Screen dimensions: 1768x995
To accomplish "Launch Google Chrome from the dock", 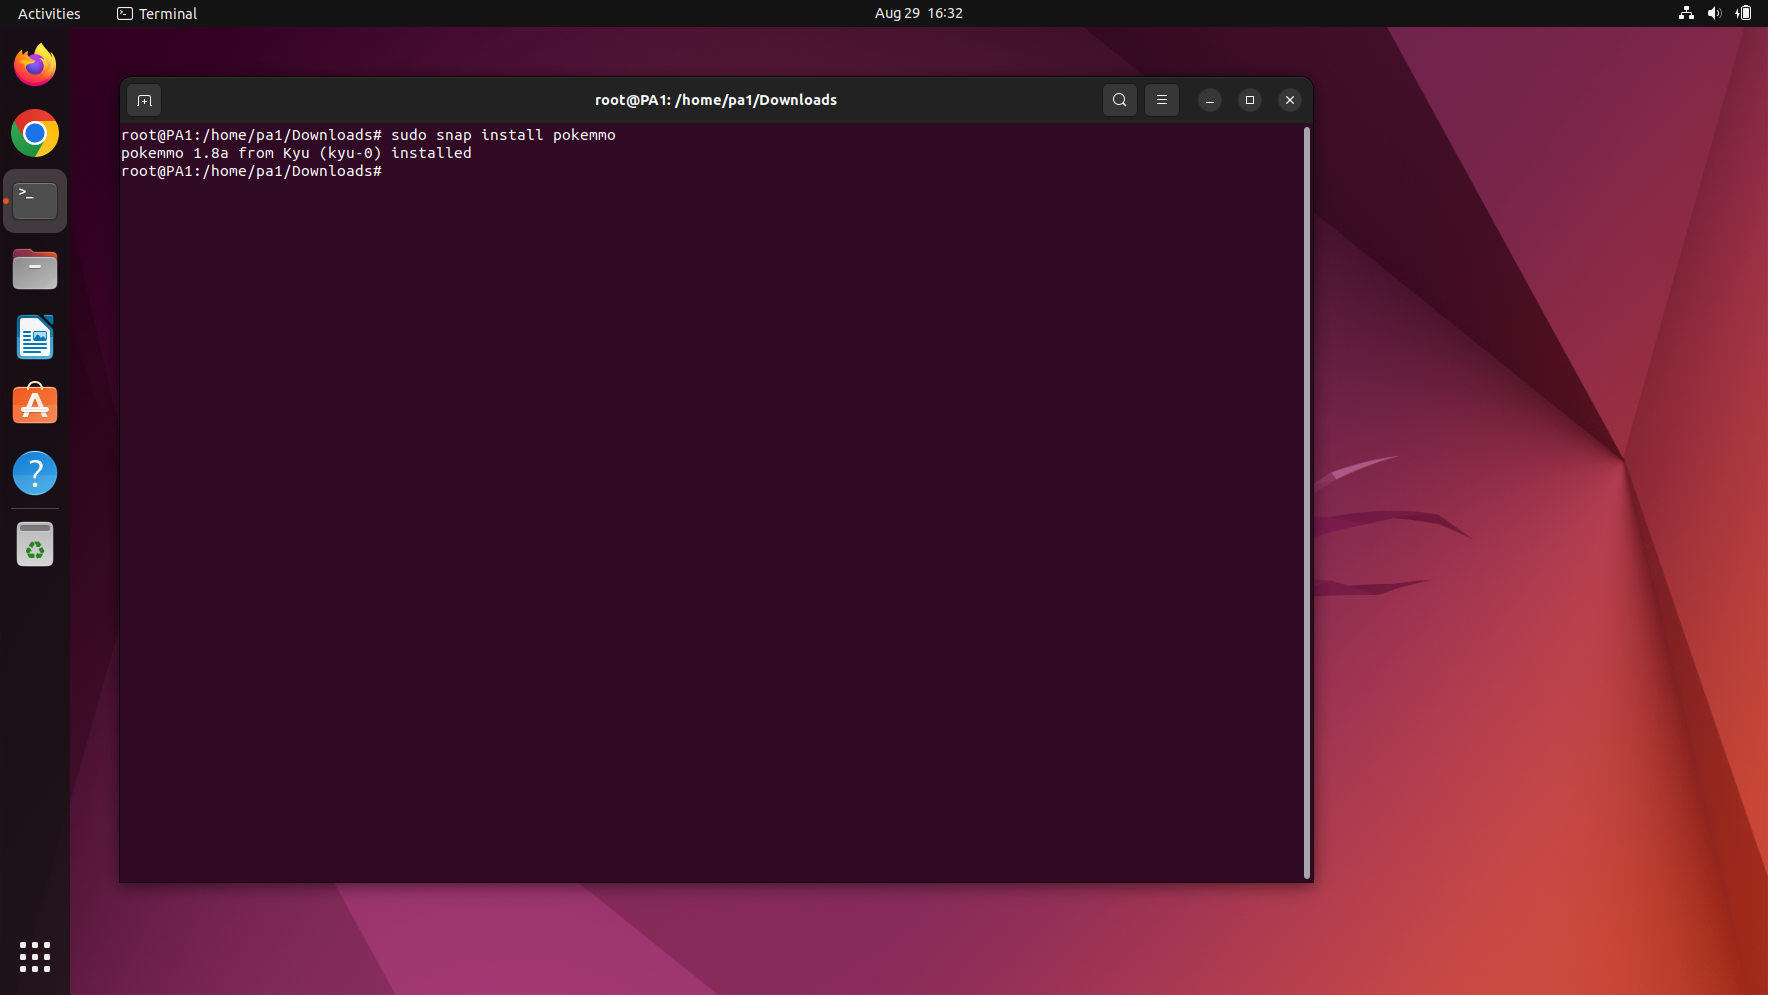I will pos(35,133).
